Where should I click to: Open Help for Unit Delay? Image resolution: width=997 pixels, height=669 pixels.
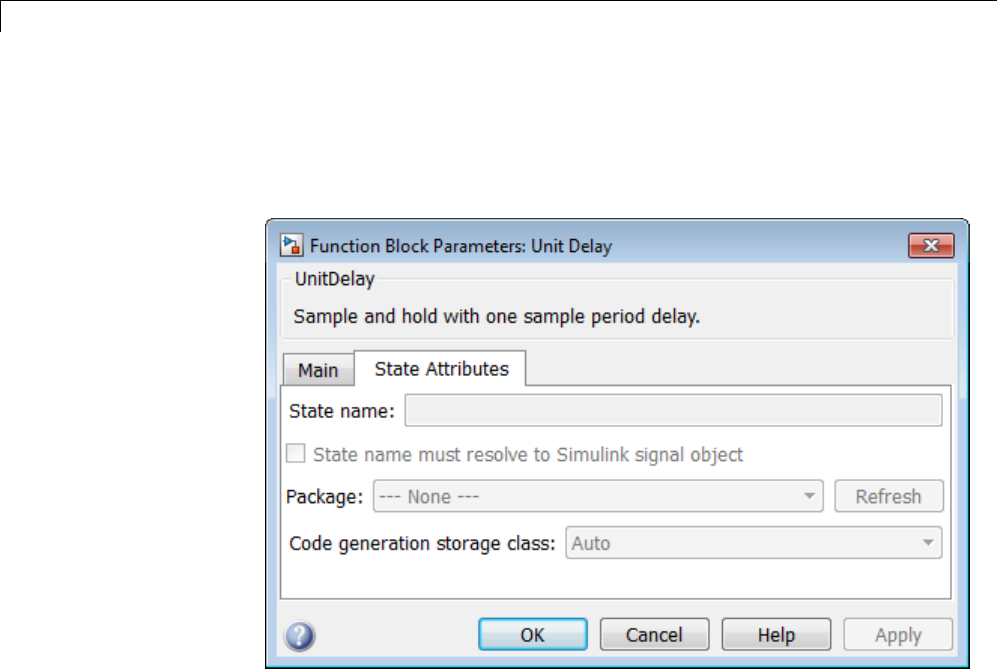pyautogui.click(x=776, y=635)
